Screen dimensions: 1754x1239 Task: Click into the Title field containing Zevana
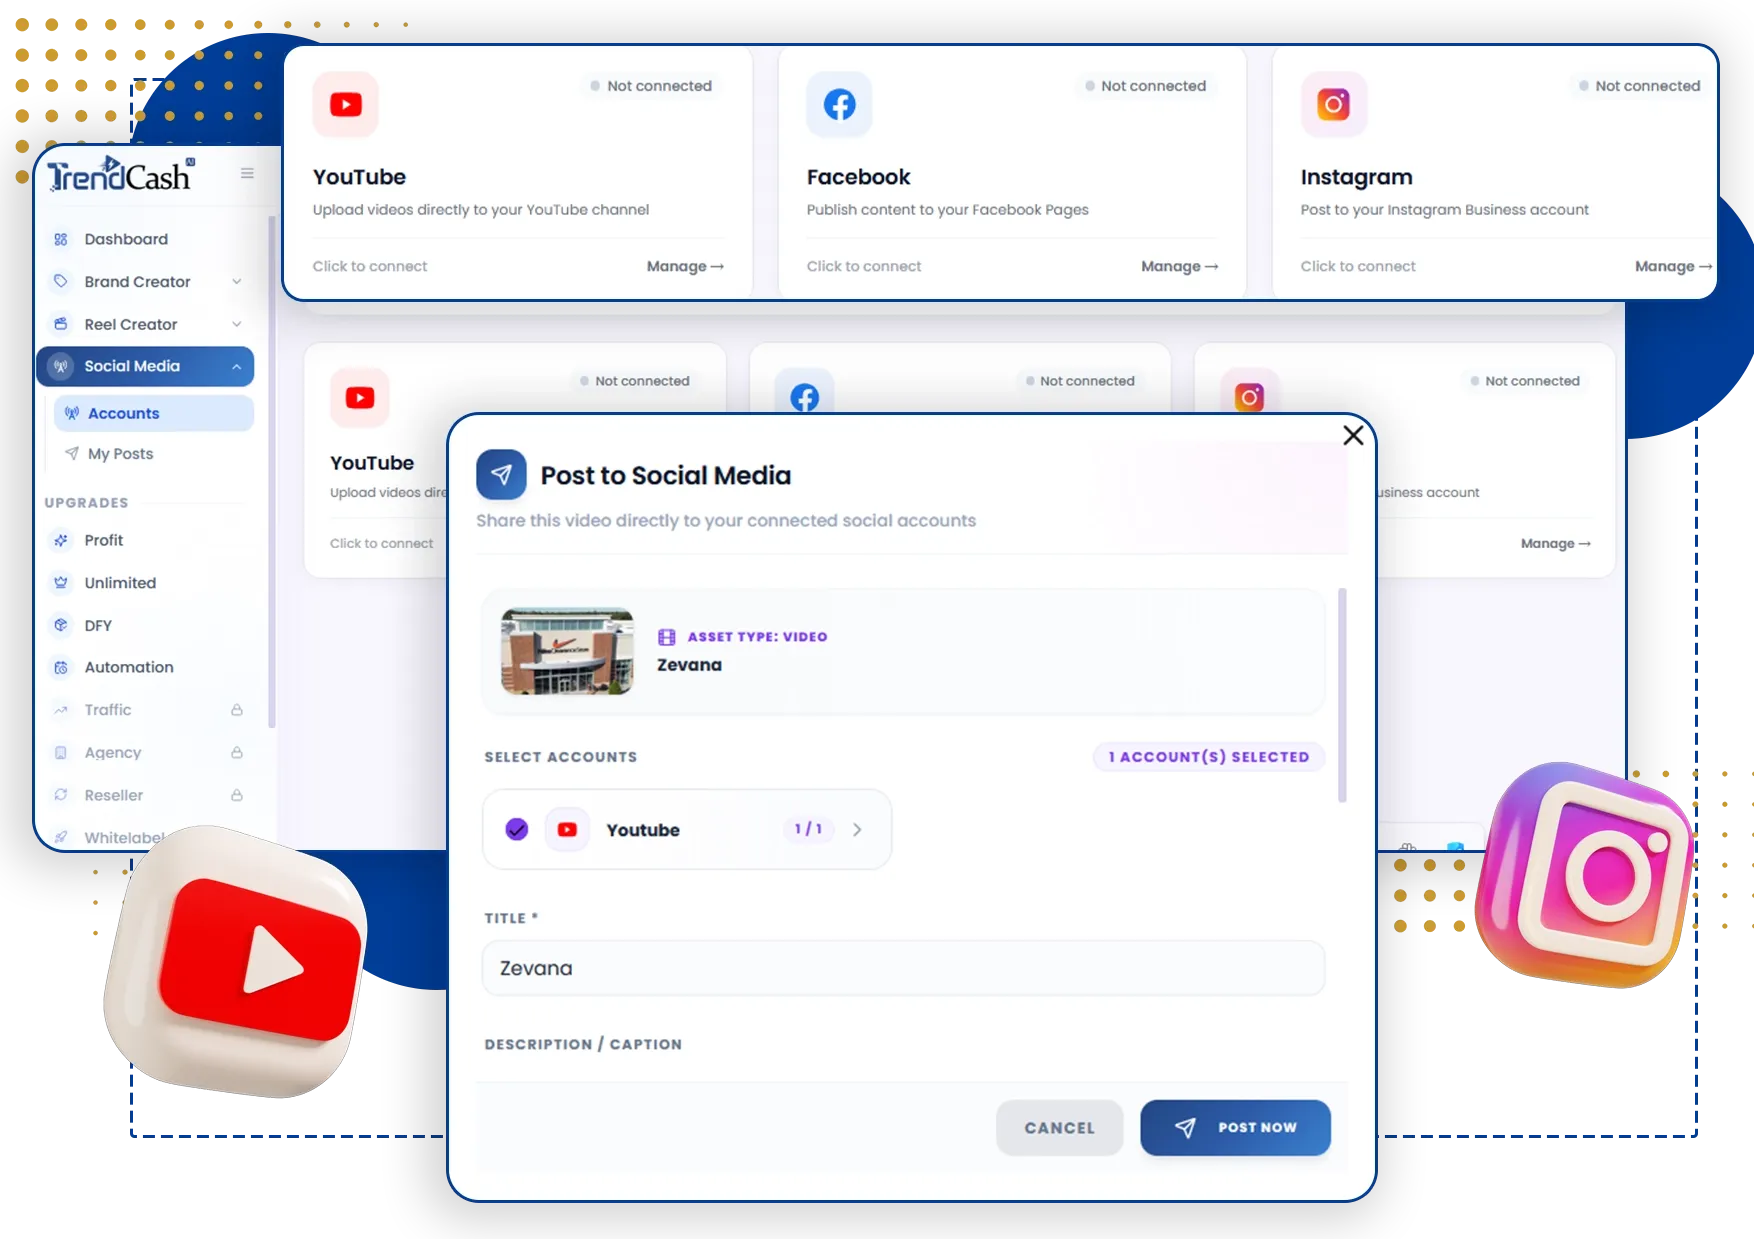(903, 968)
